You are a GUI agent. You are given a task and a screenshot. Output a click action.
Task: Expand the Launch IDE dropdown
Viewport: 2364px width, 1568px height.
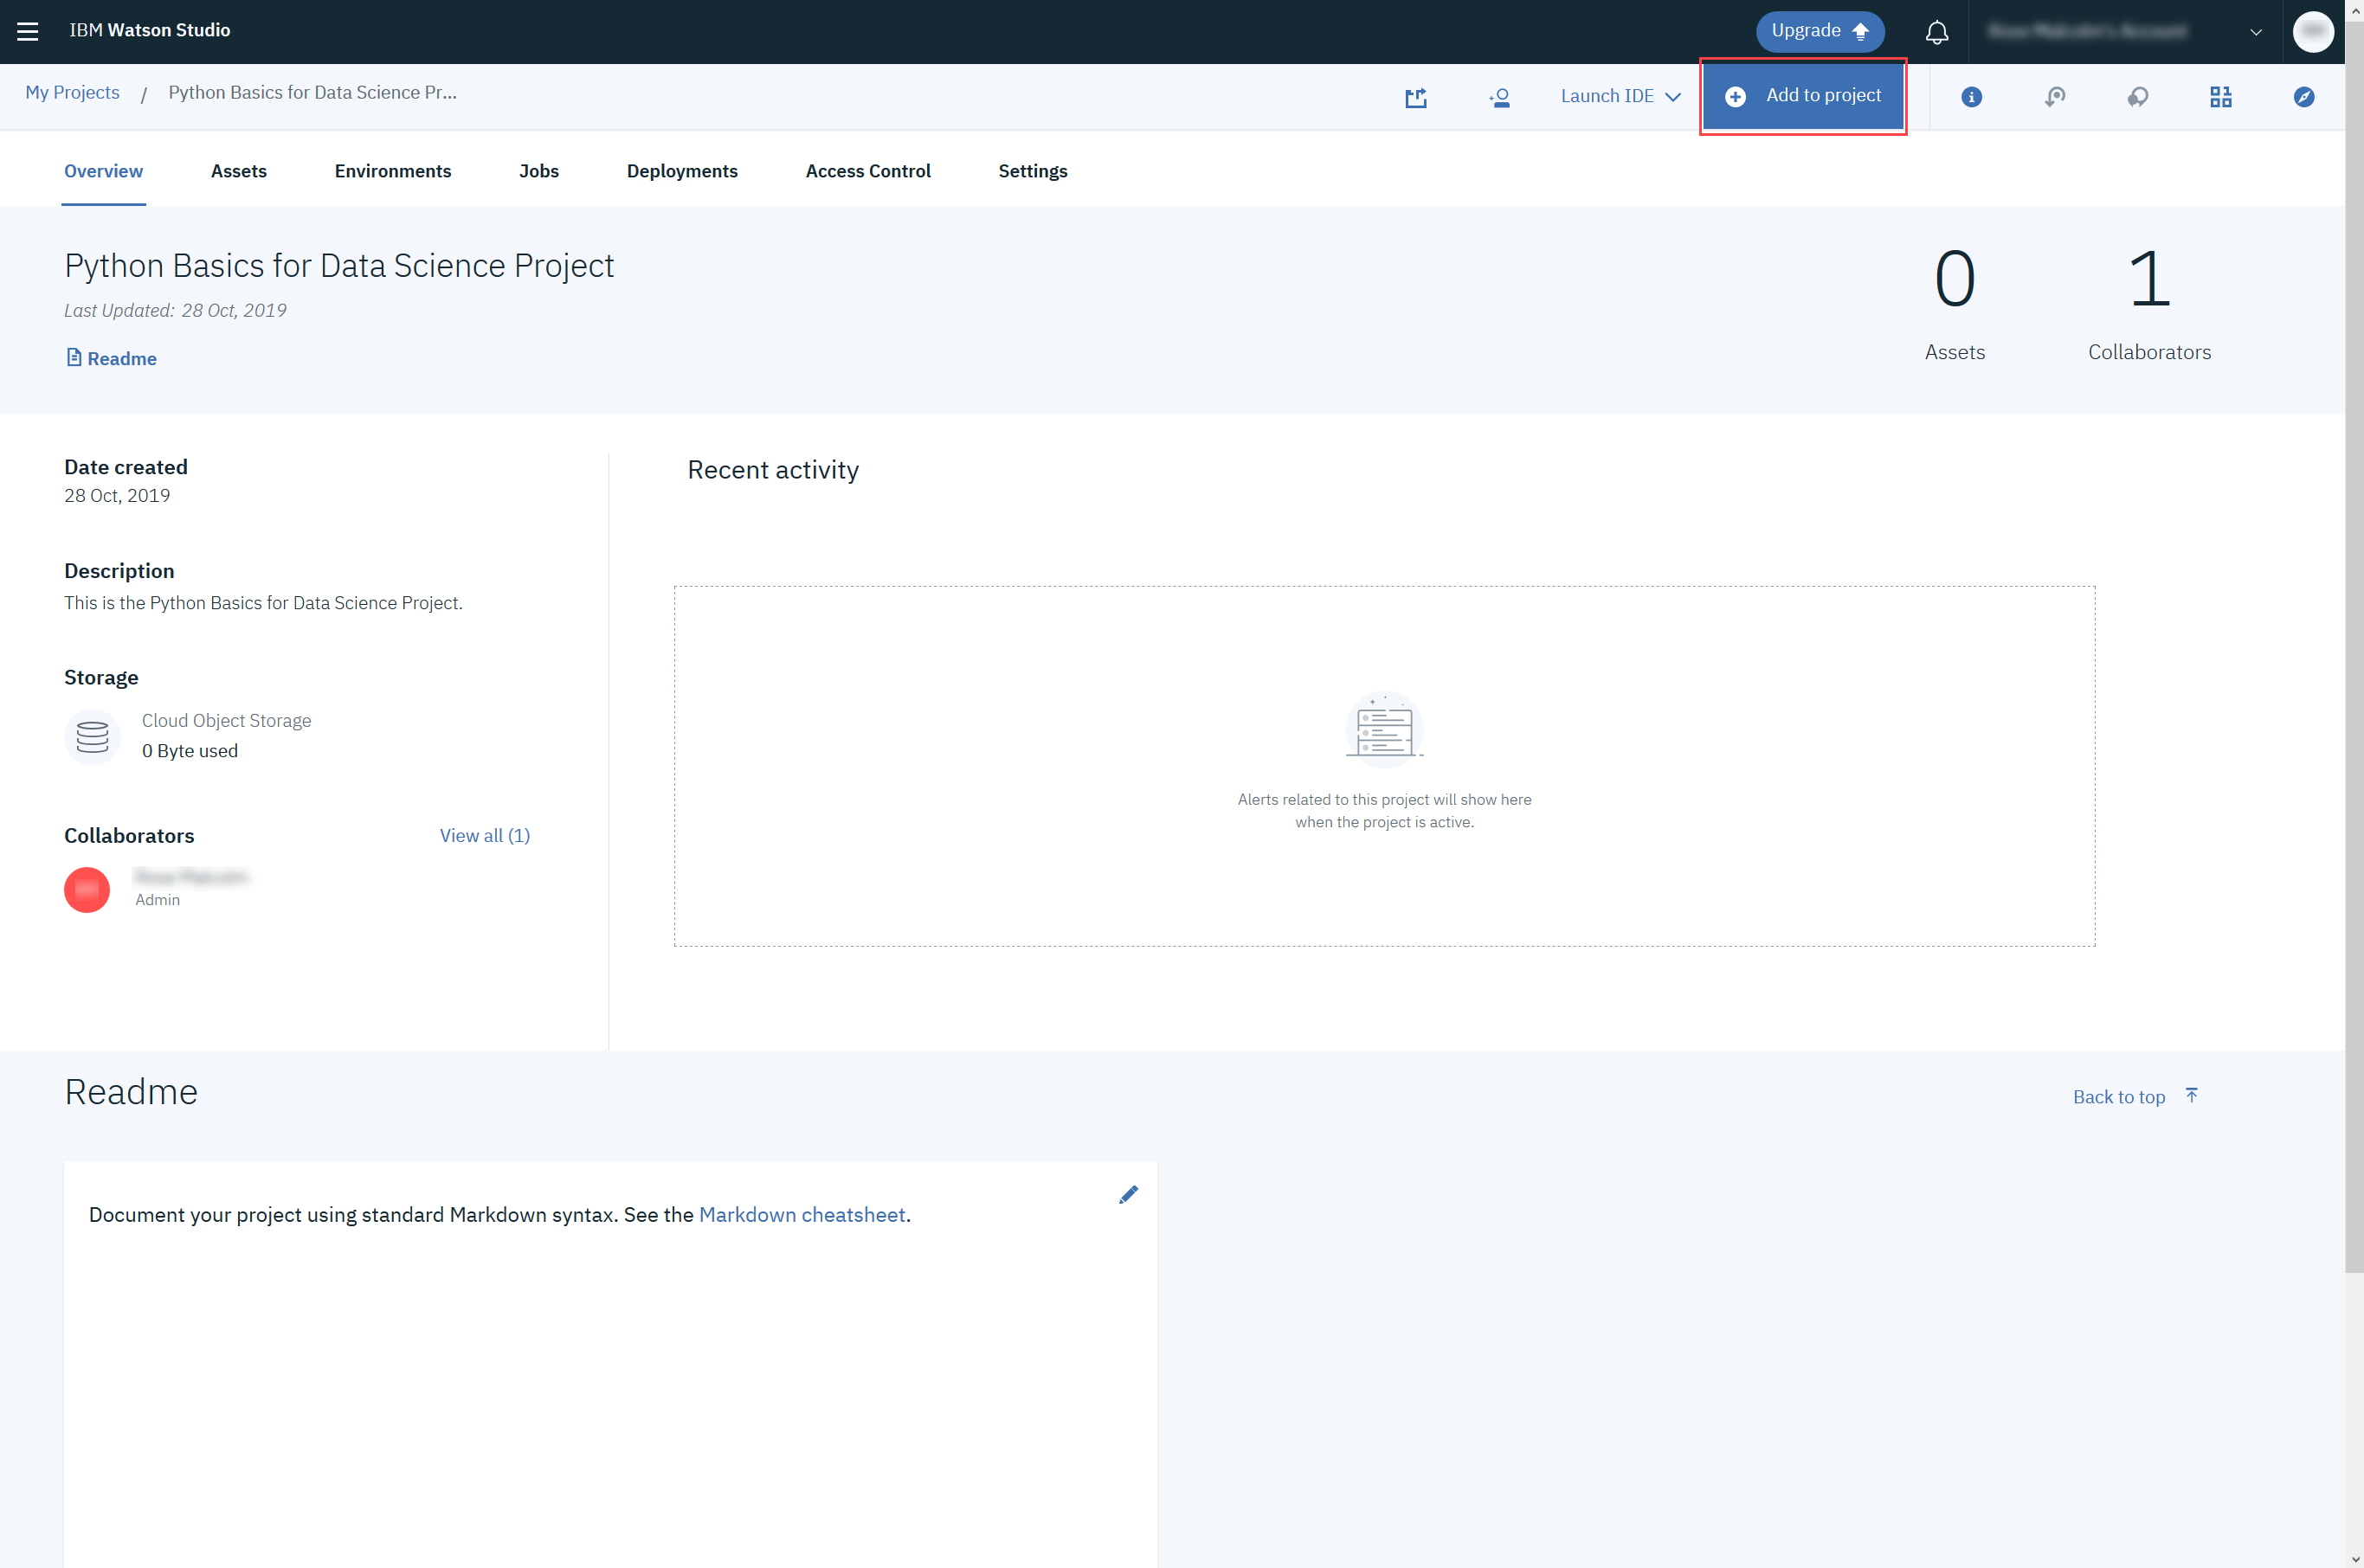[1620, 96]
